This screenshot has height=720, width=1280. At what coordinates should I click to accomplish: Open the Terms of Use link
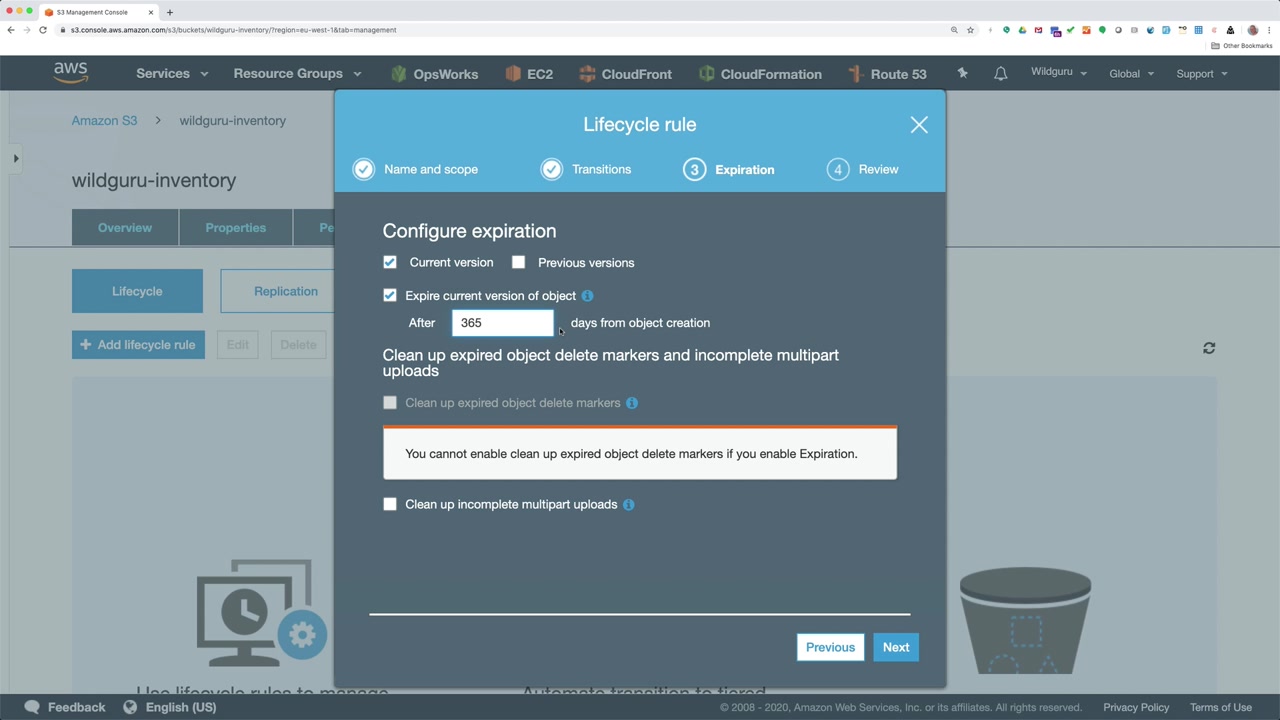[1221, 708]
